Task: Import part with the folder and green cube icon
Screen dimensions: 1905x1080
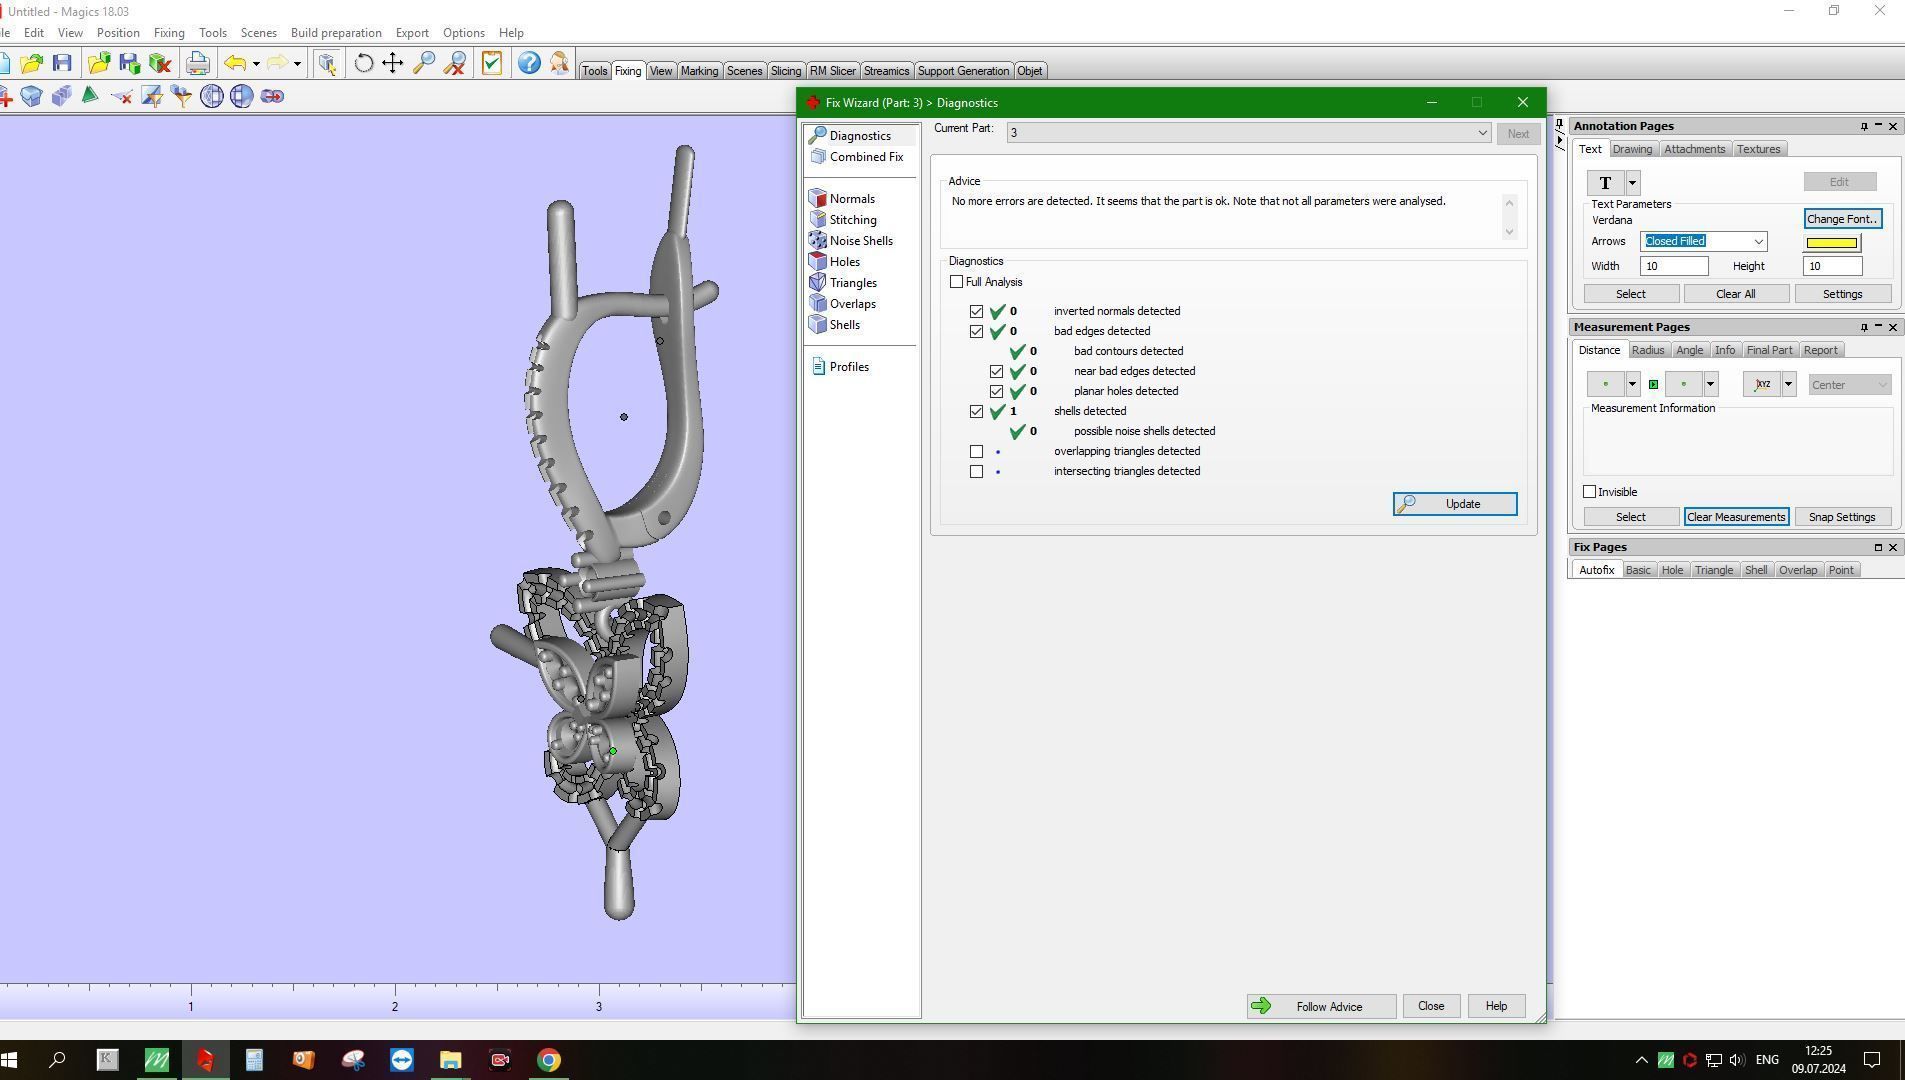Action: [98, 64]
